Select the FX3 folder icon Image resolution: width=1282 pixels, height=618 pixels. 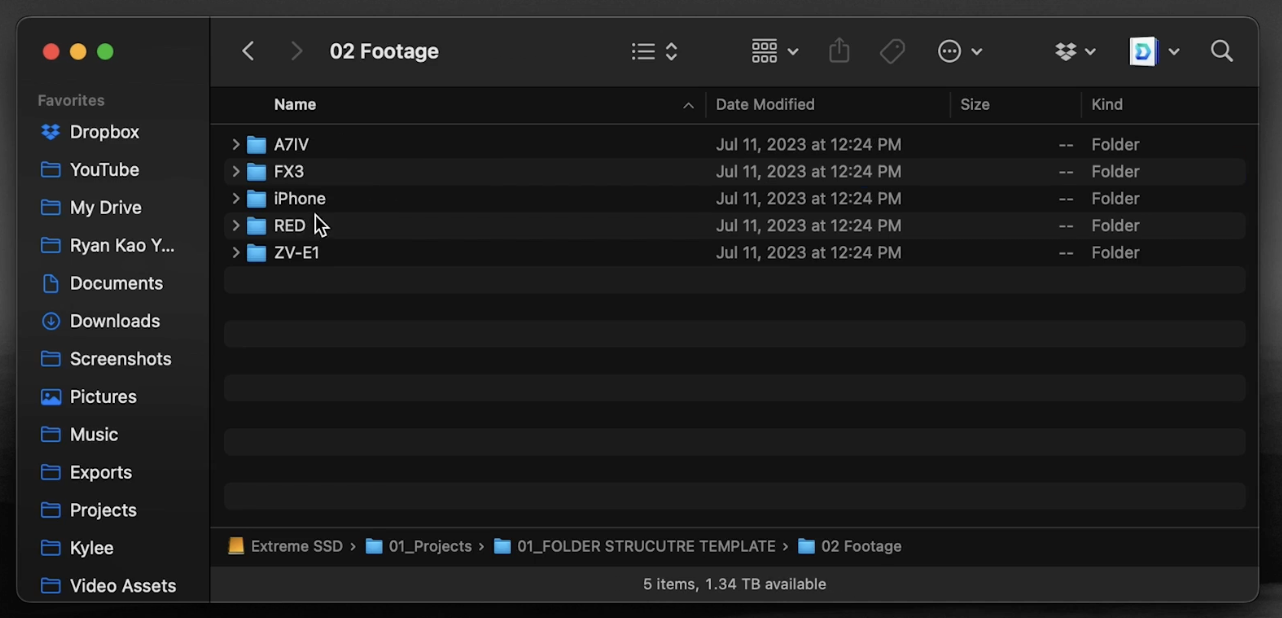(257, 172)
